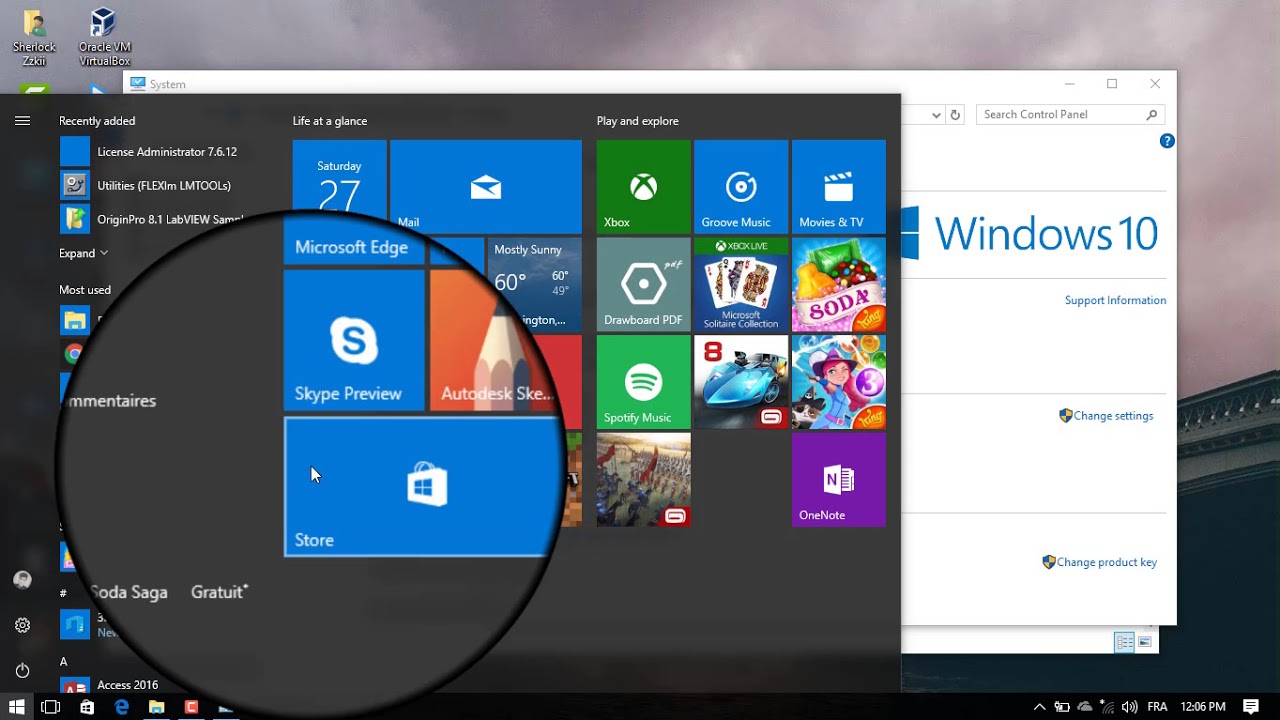
Task: Open the user account avatar in Start
Action: pos(22,580)
